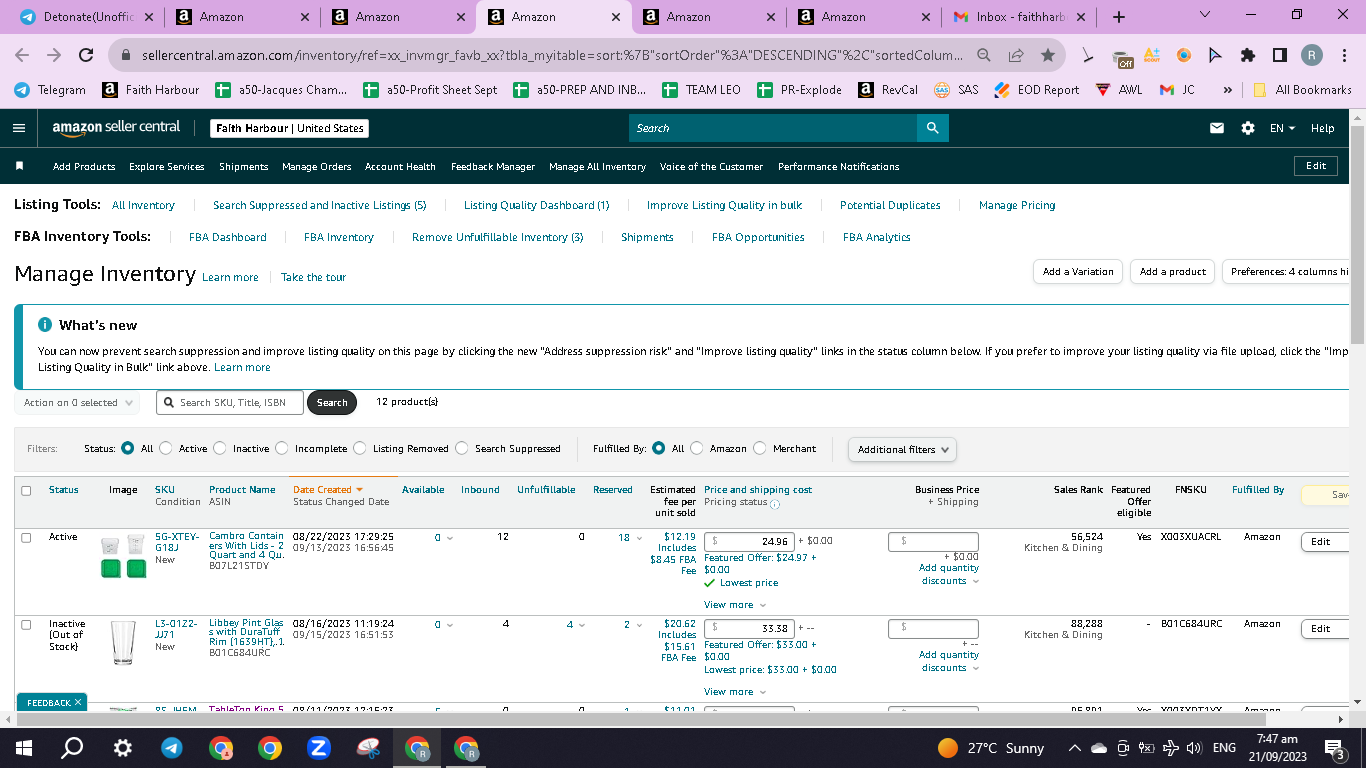This screenshot has width=1366, height=768.
Task: Click the info icon next to What's new
Action: pos(45,325)
